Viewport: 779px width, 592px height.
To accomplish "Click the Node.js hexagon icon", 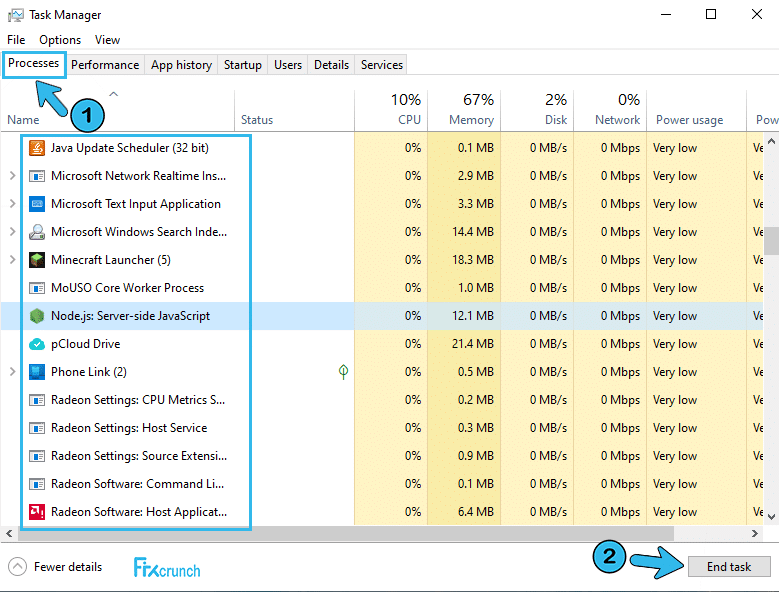I will click(37, 316).
